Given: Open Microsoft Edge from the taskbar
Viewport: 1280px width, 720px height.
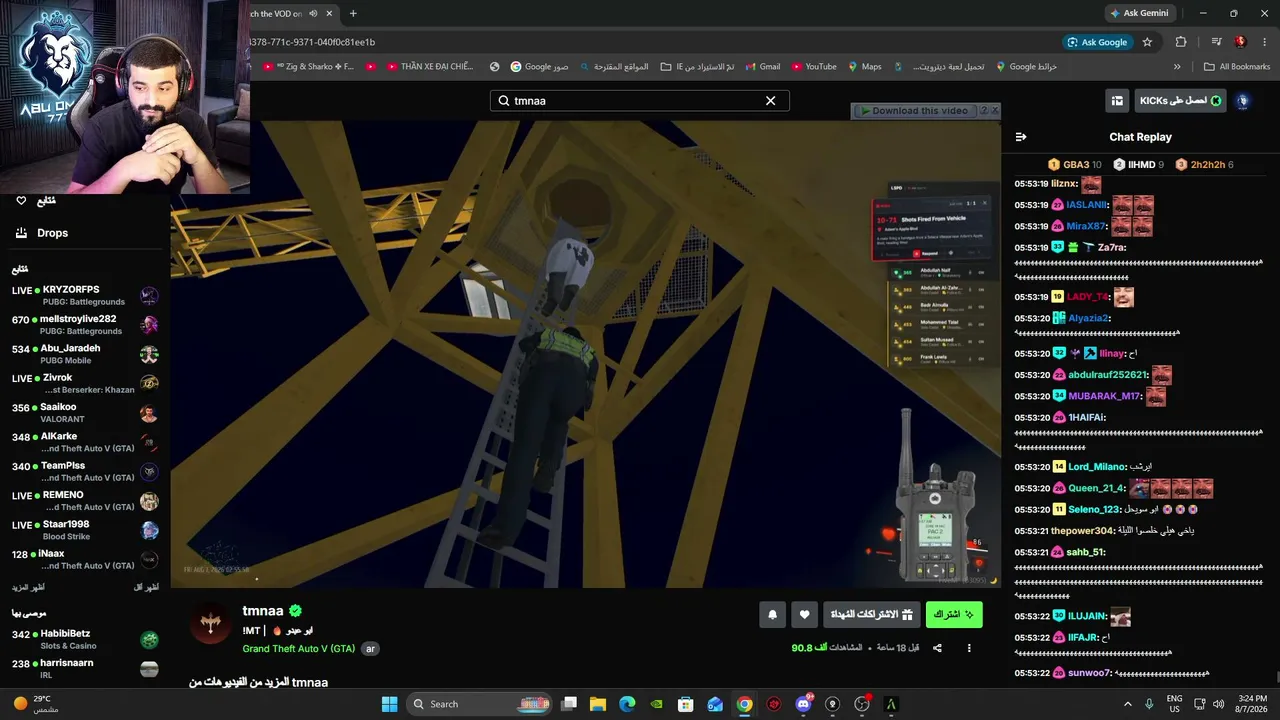Looking at the screenshot, I should coord(627,704).
